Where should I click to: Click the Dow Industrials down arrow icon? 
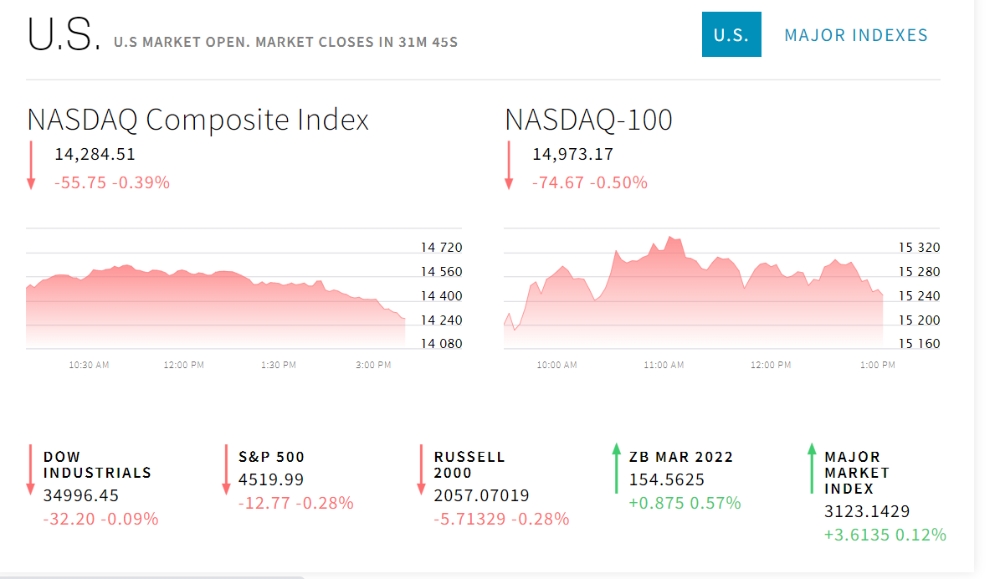(30, 470)
